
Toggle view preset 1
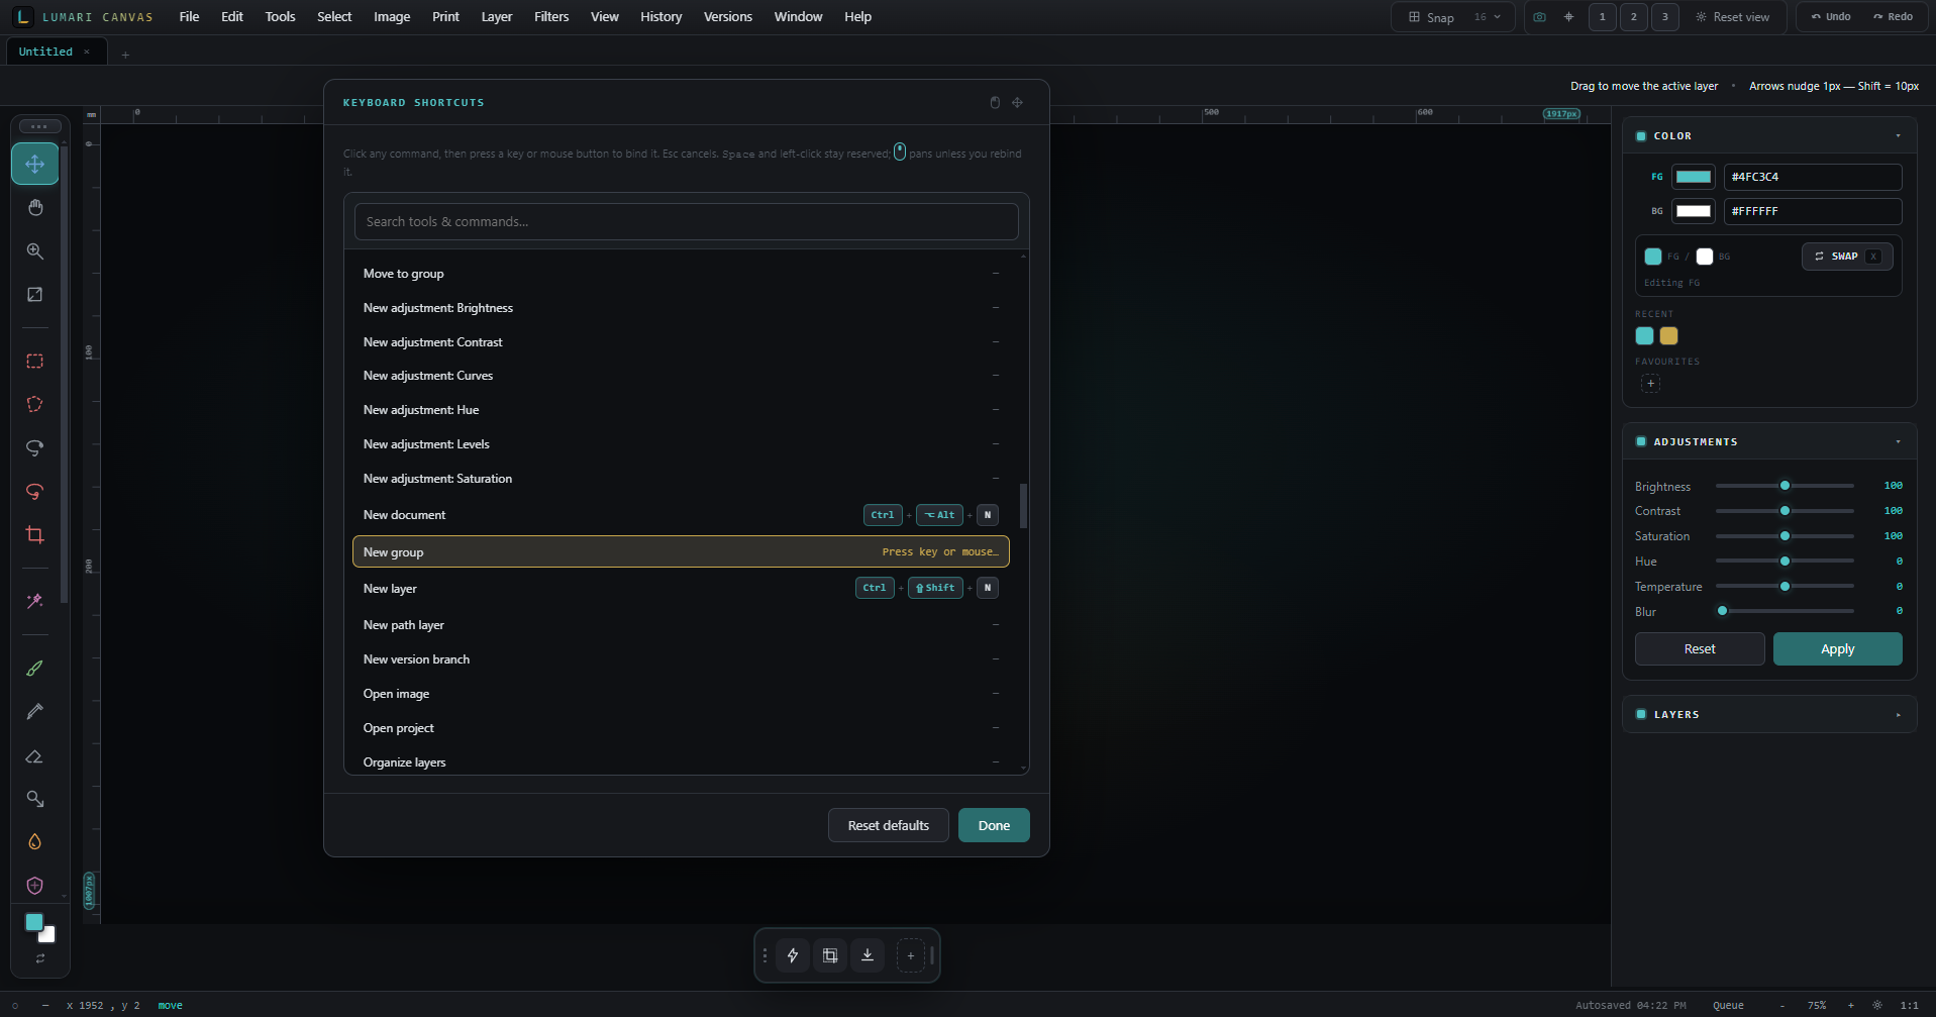[x=1602, y=17]
